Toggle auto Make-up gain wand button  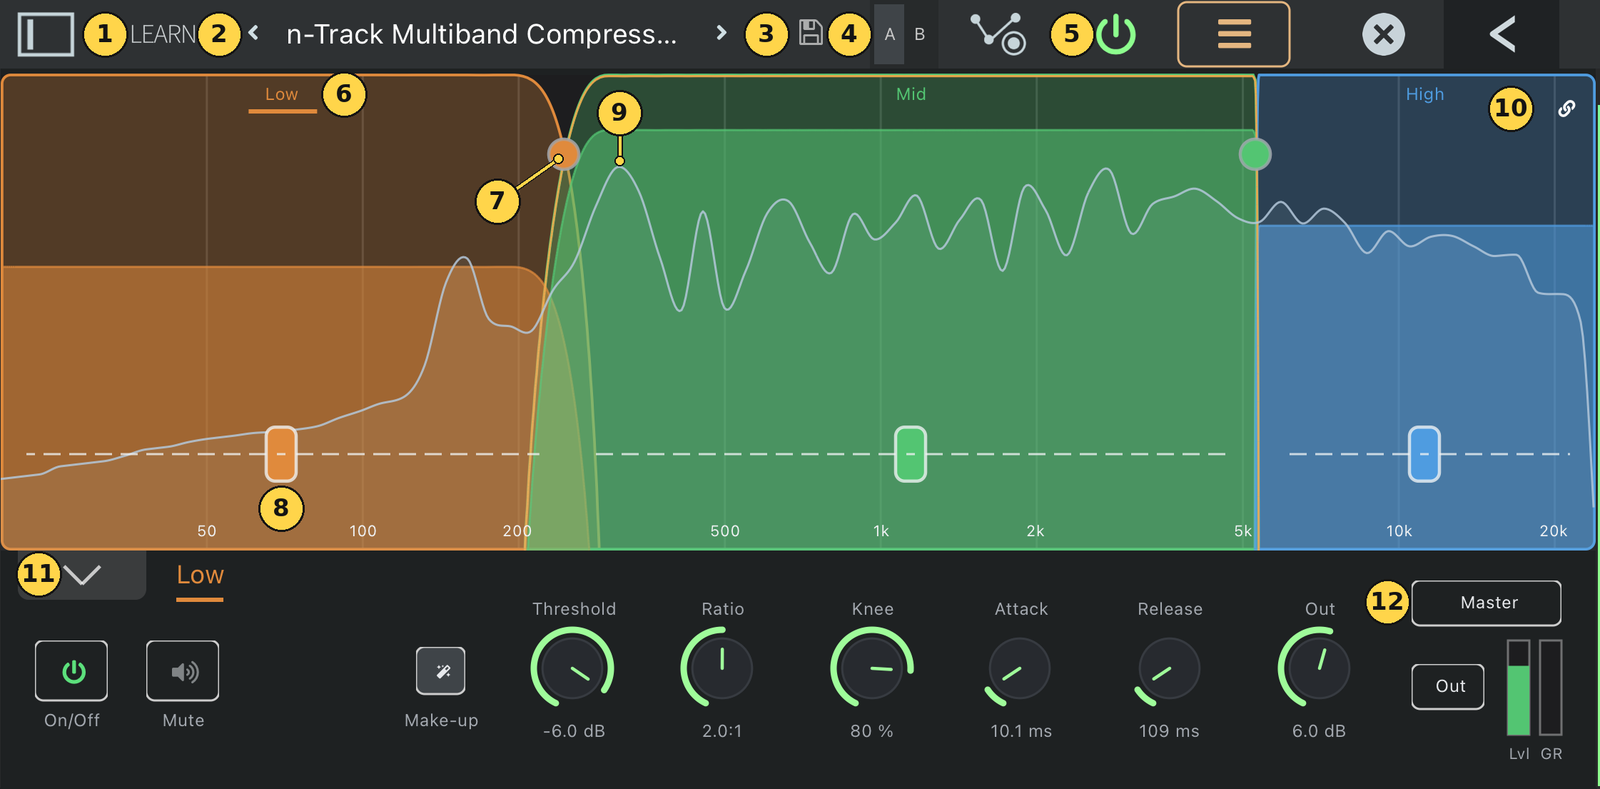tap(441, 671)
